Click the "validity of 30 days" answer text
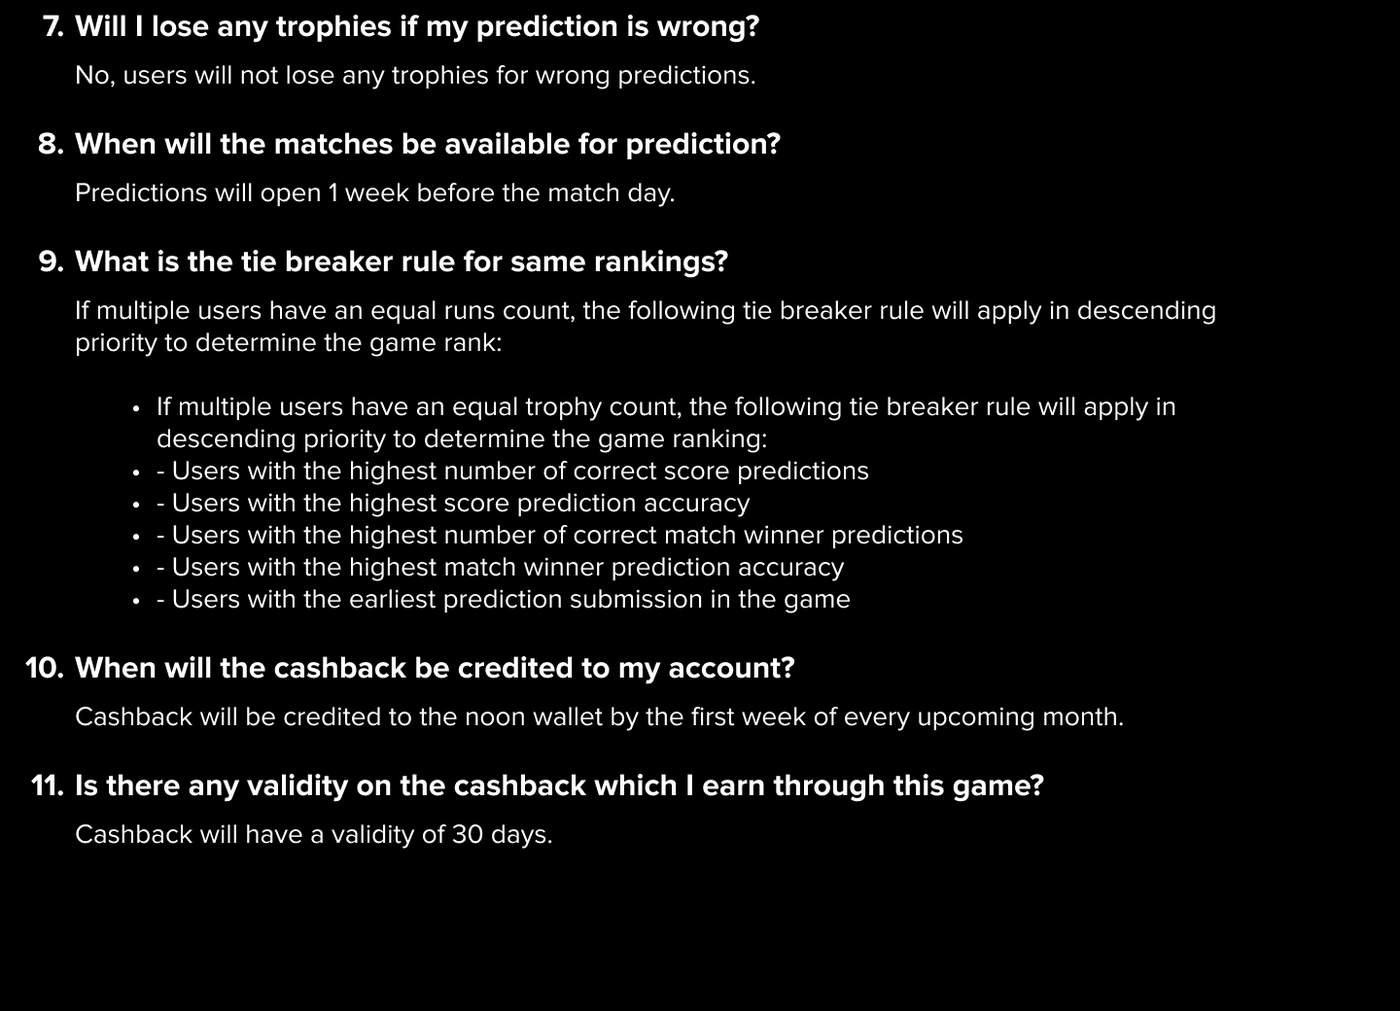This screenshot has height=1011, width=1400. tap(313, 834)
